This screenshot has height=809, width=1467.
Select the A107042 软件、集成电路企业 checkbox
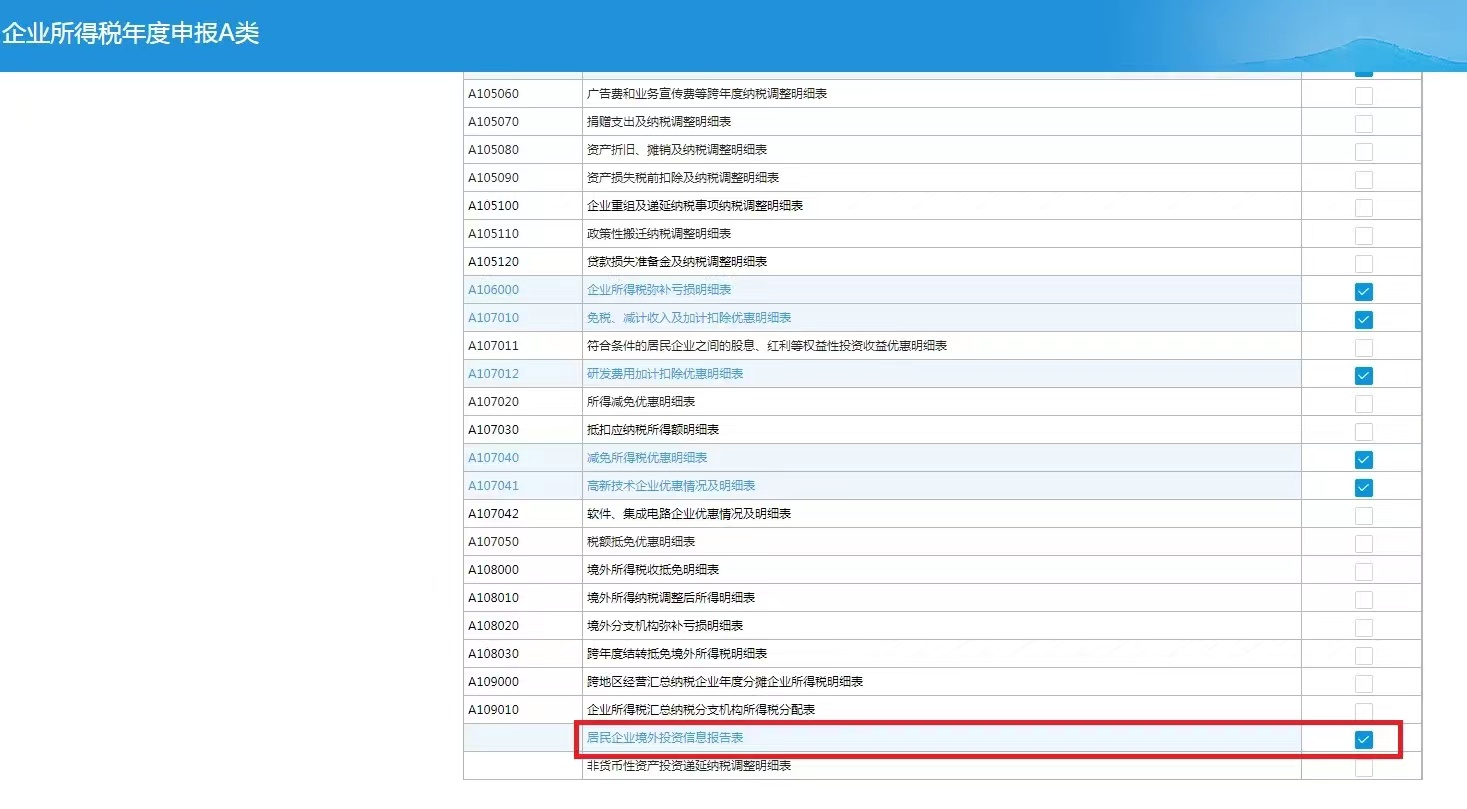[1363, 516]
